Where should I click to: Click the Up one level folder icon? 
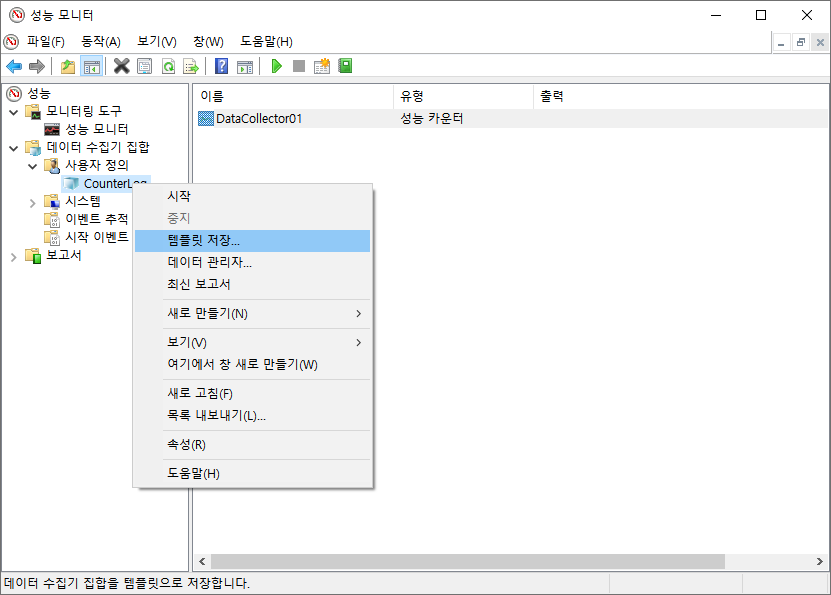(68, 66)
